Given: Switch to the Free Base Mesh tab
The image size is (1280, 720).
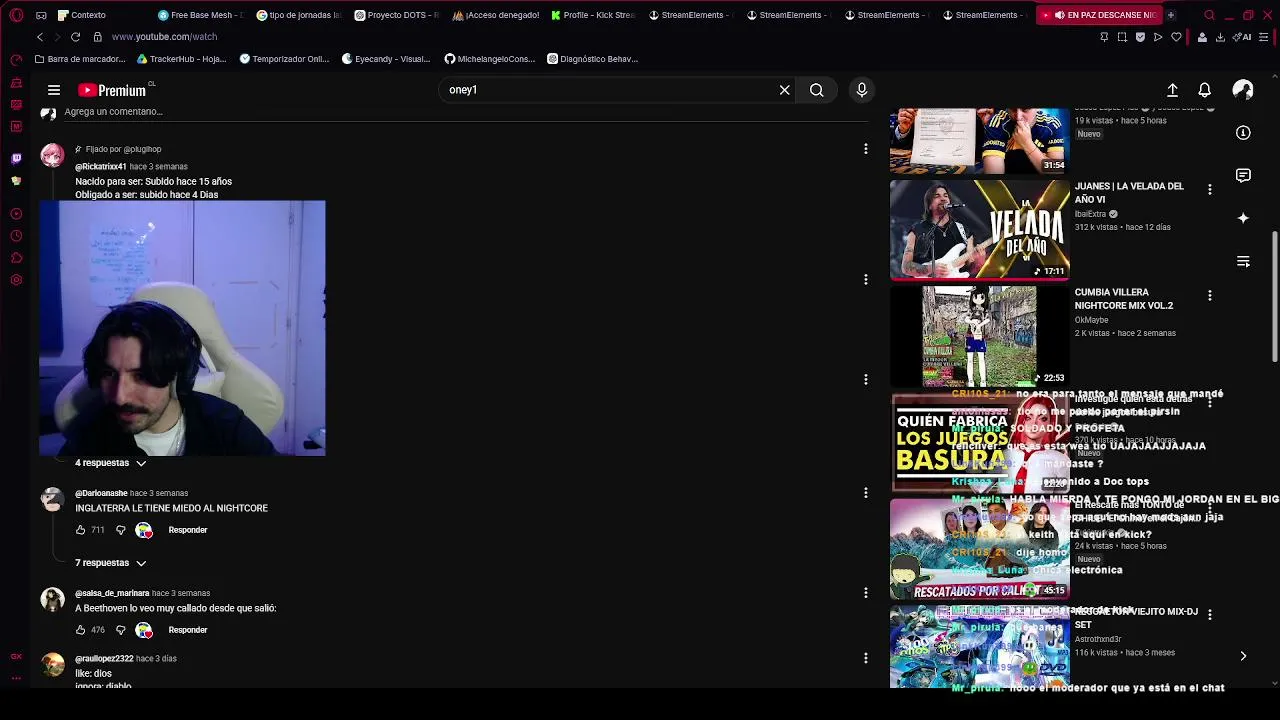Looking at the screenshot, I should (x=201, y=15).
